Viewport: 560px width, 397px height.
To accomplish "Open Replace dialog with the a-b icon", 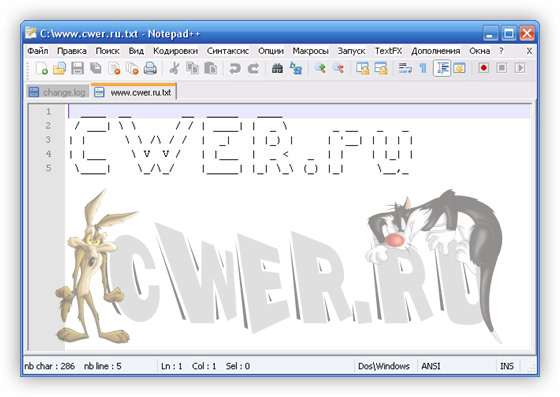I will (296, 68).
